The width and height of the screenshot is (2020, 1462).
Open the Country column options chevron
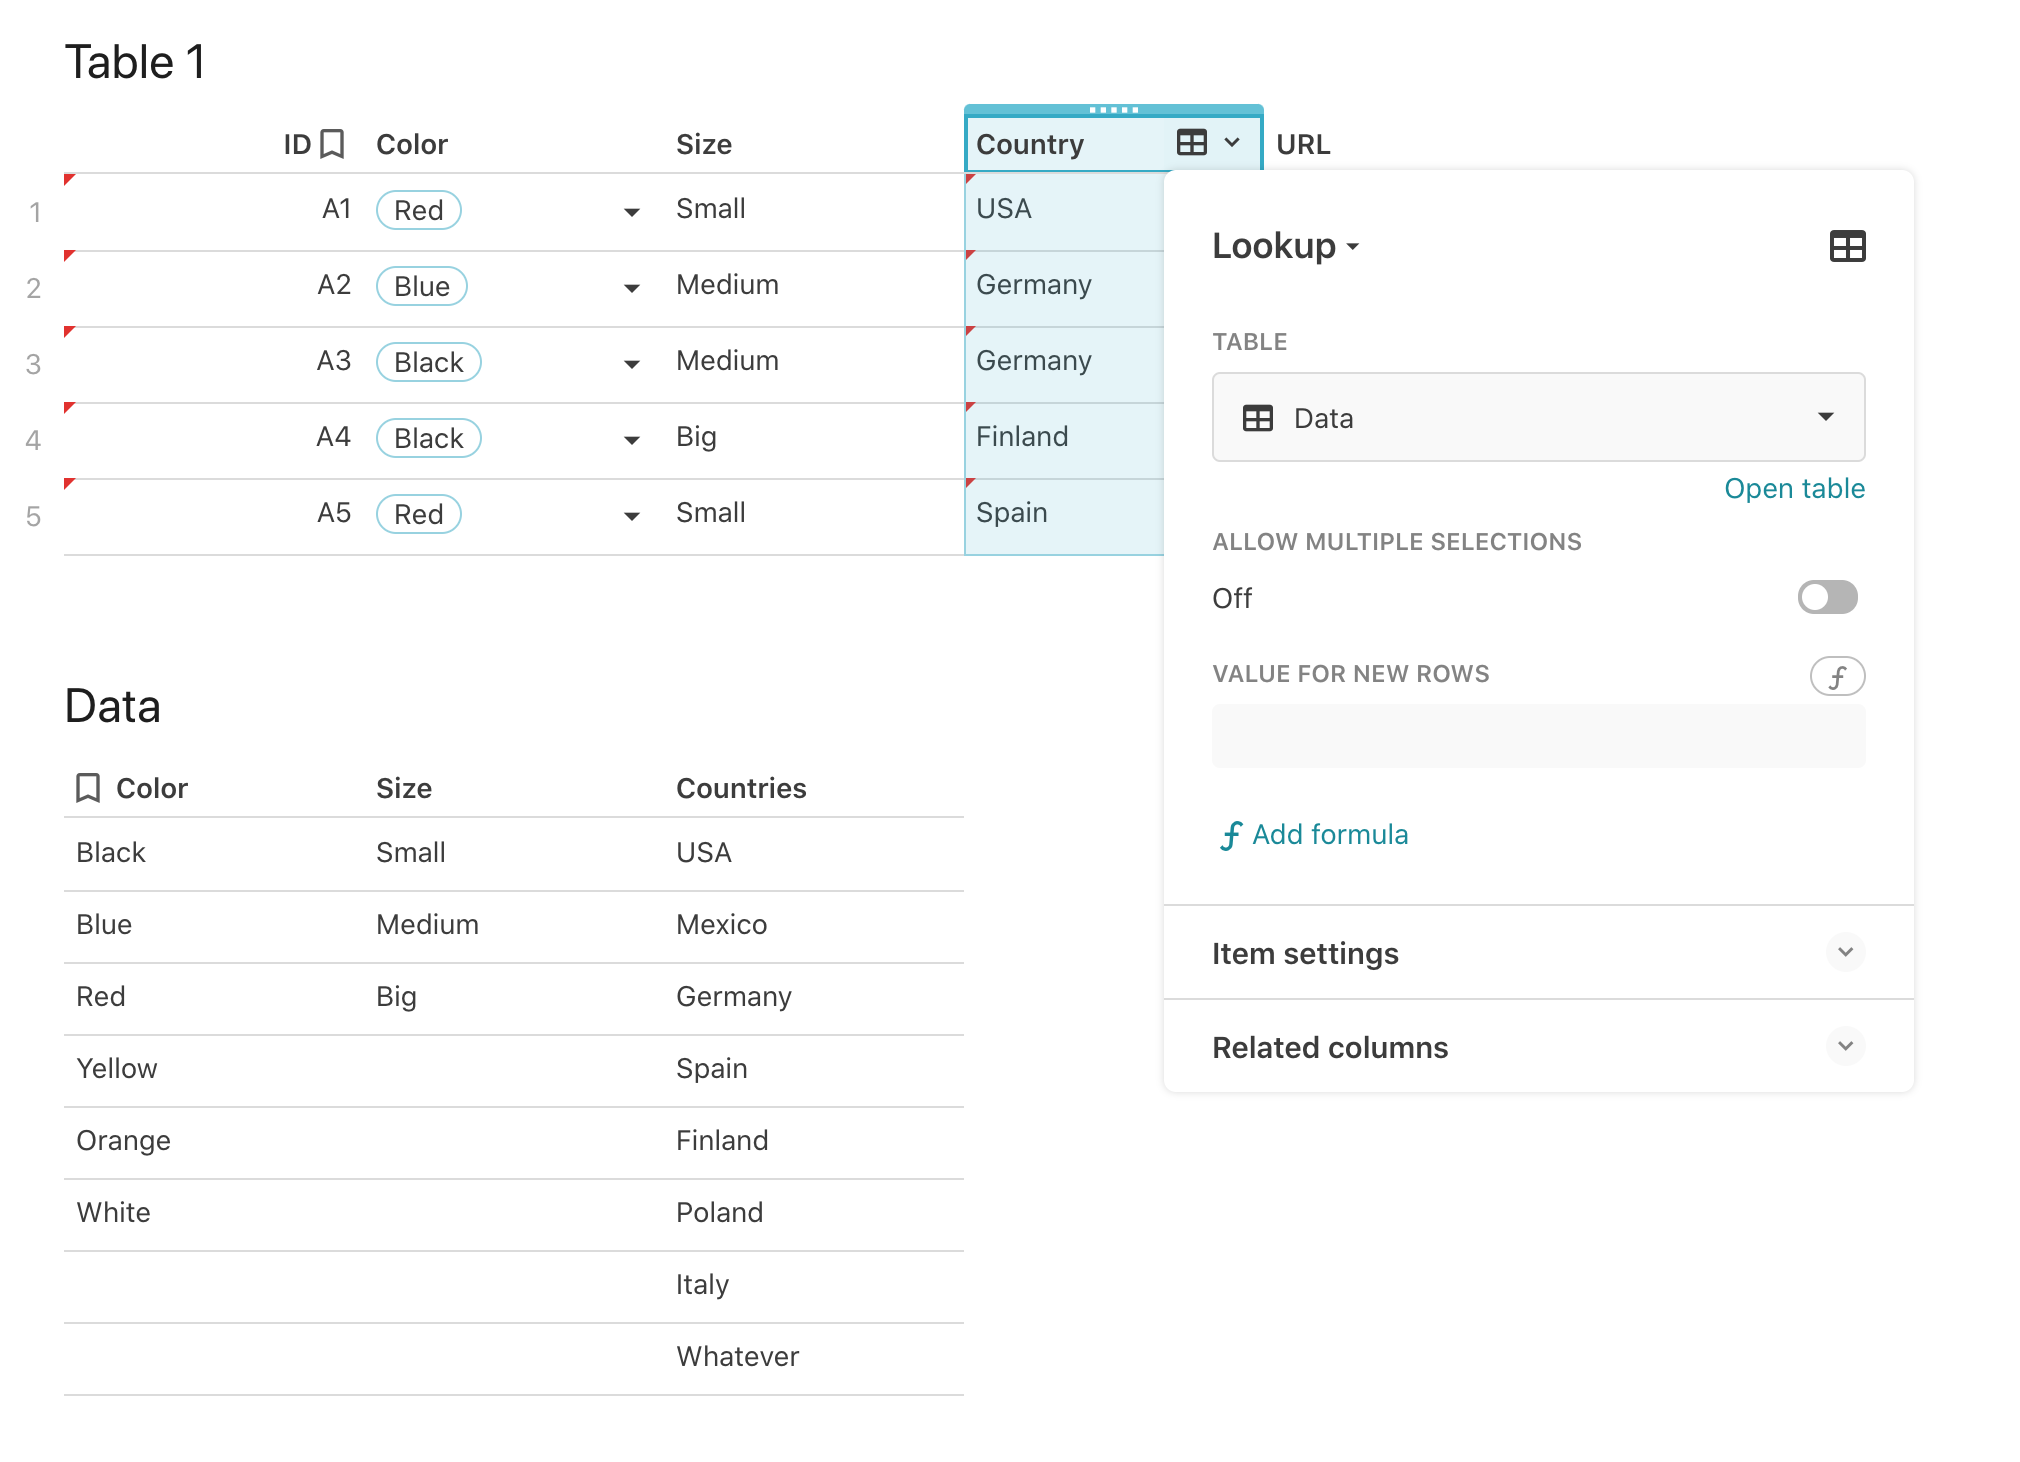click(x=1232, y=143)
